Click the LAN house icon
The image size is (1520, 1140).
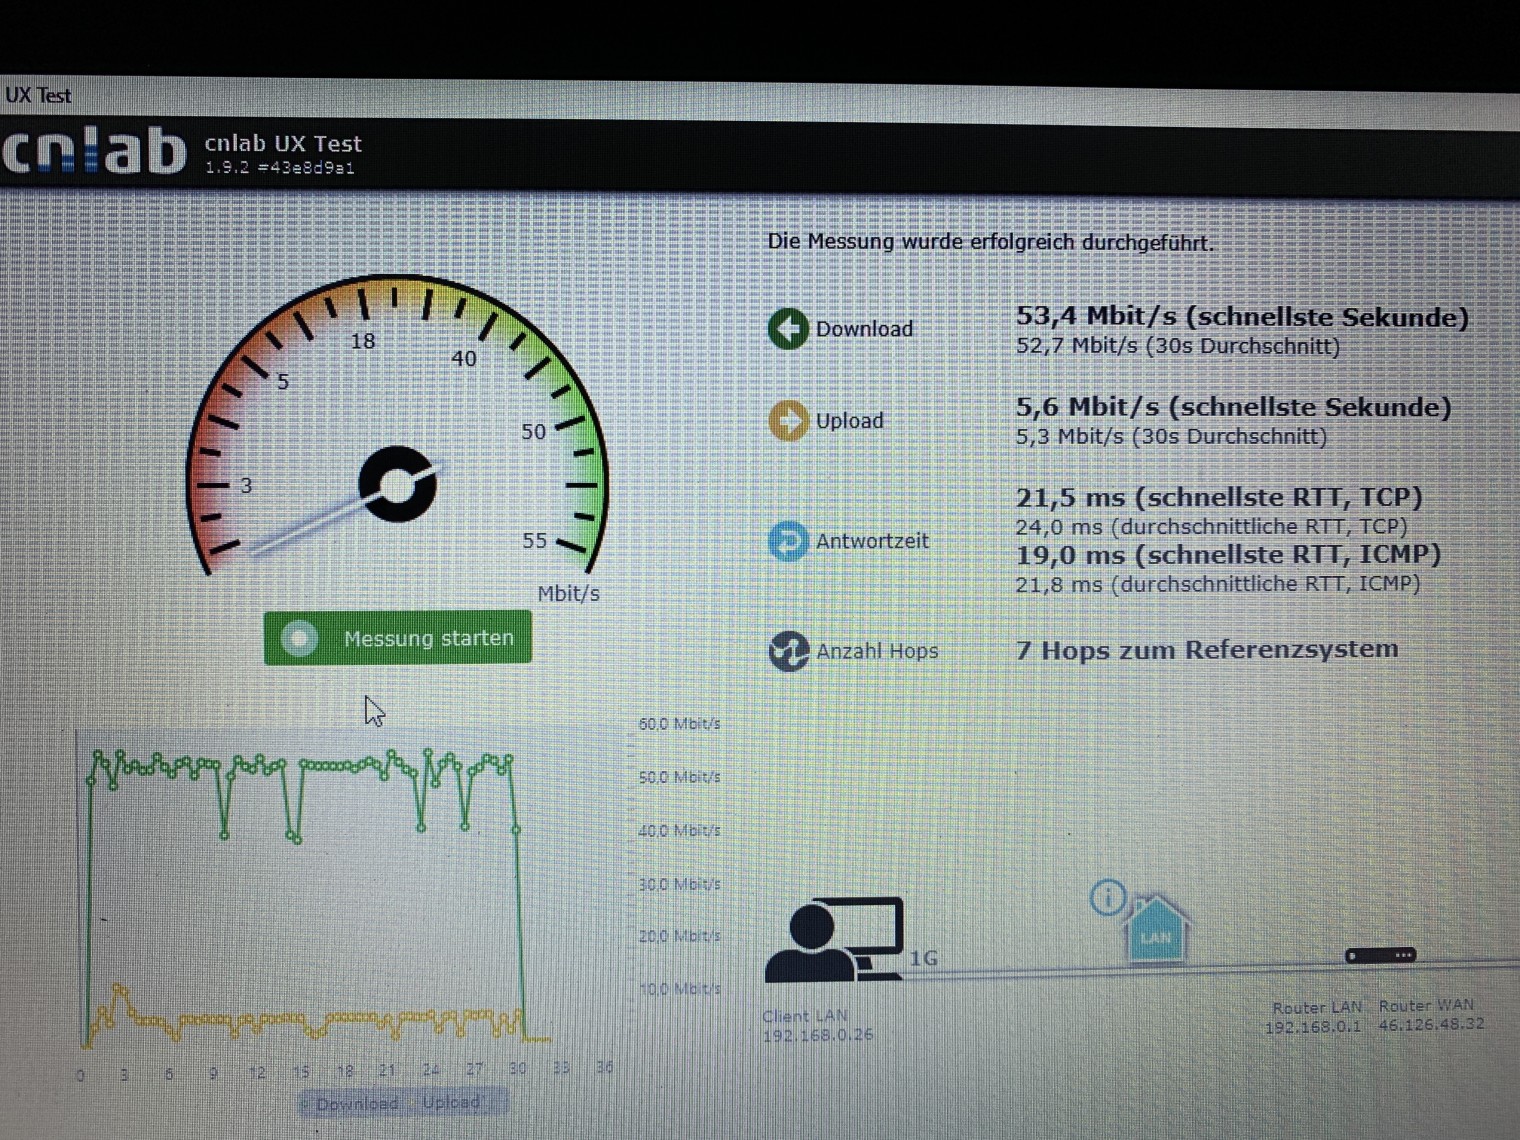(x=1156, y=931)
